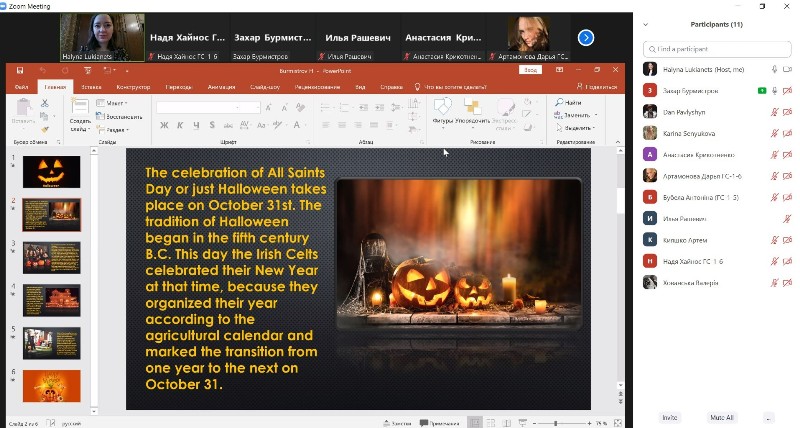Switch to Normal view icon in status bar
Viewport: 800px width, 428px height.
(x=474, y=423)
